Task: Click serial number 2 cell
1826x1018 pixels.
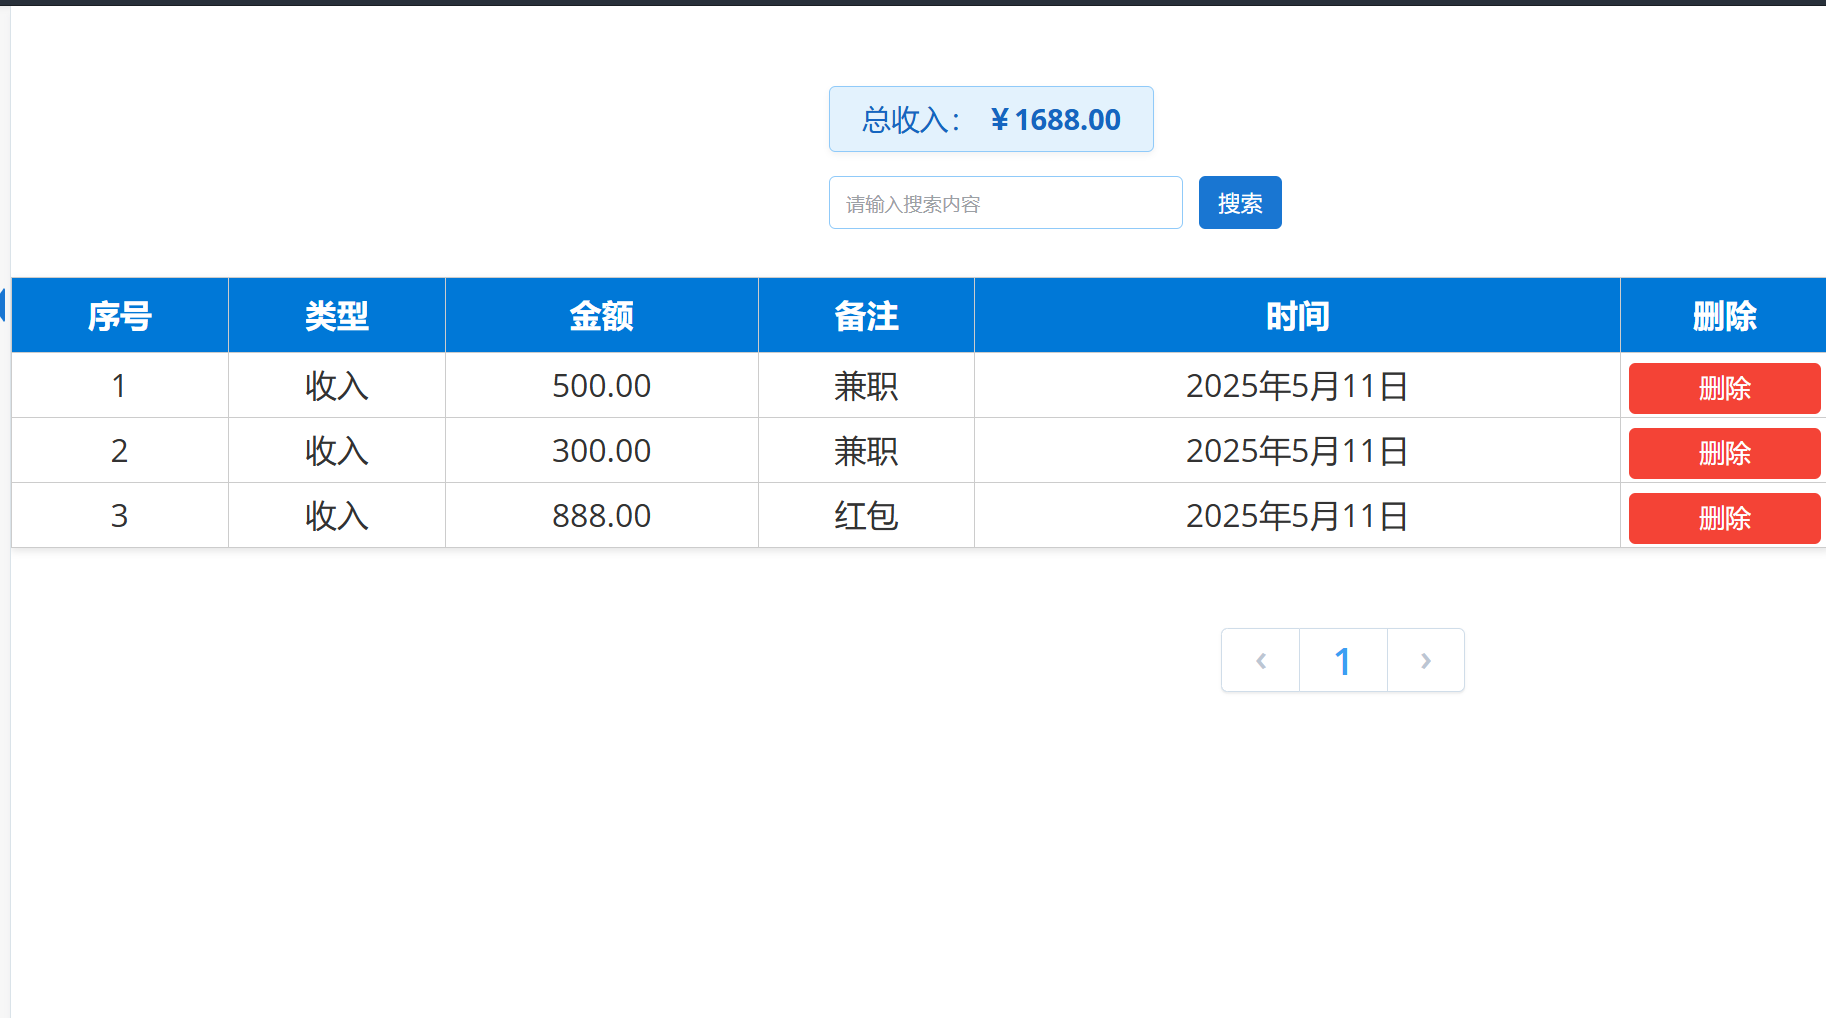Action: pos(120,450)
